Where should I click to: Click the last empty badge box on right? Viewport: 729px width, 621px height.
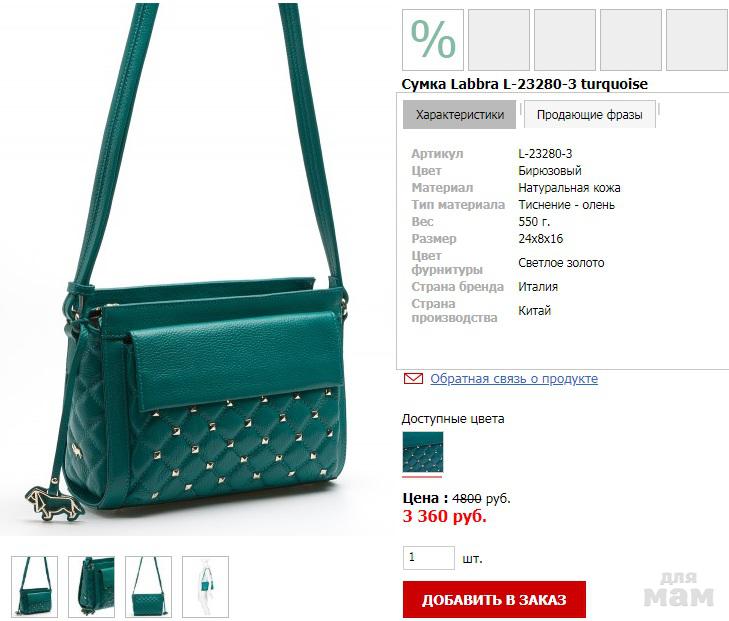click(697, 40)
